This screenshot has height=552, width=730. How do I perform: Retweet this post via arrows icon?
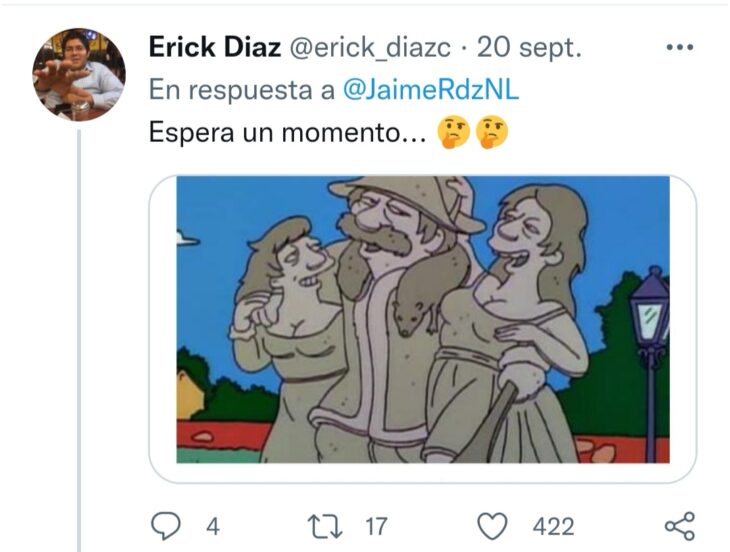pyautogui.click(x=326, y=527)
